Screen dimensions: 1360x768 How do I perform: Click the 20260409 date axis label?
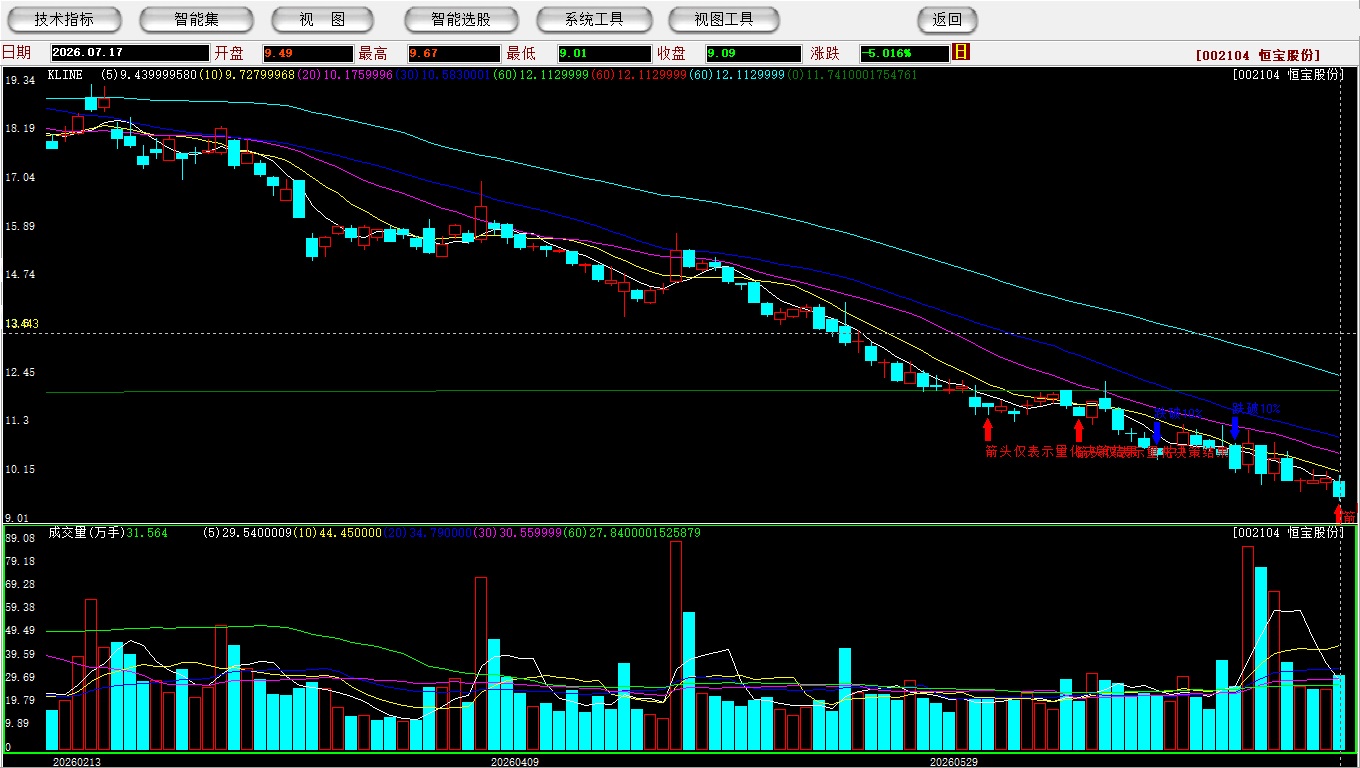tap(515, 762)
